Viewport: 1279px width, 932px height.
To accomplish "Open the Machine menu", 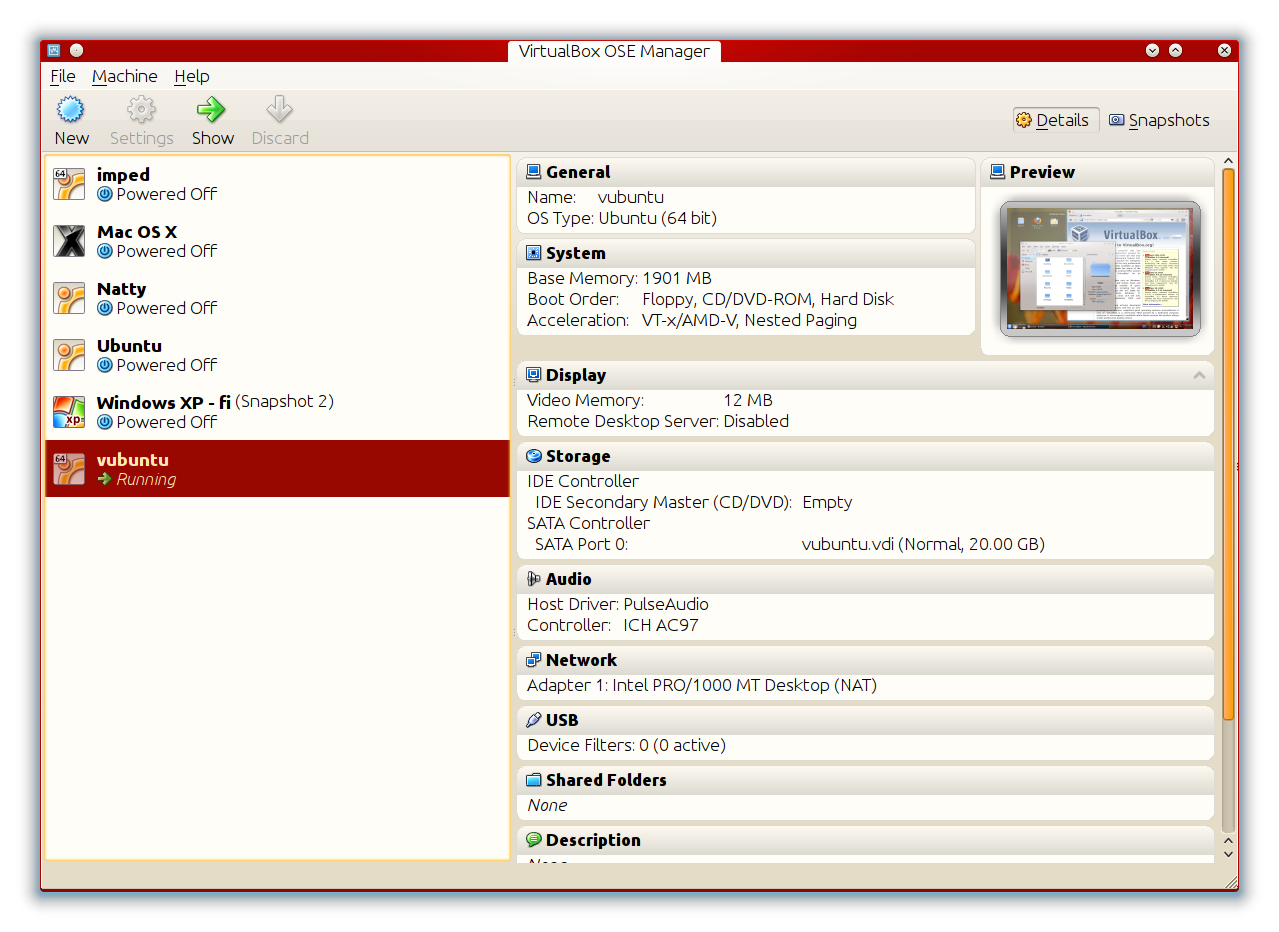I will point(125,76).
